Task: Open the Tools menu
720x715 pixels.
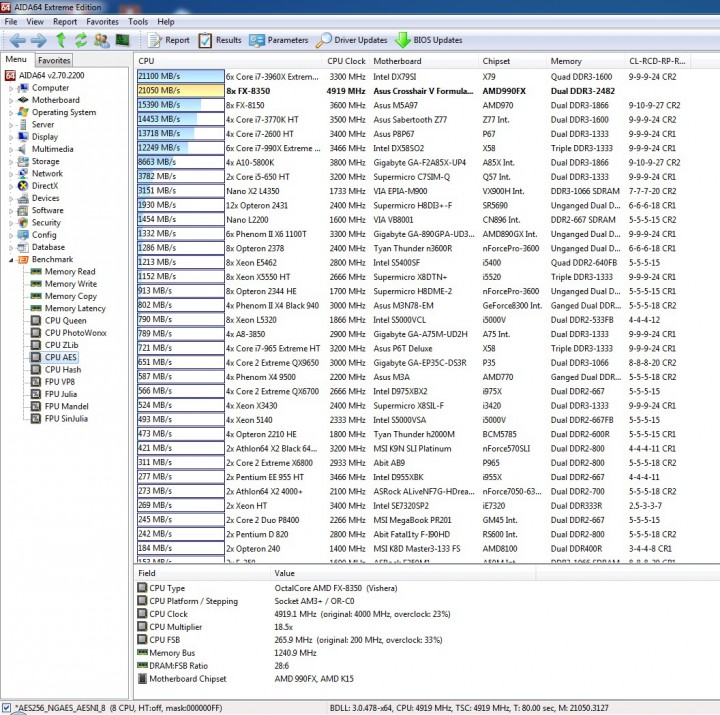Action: [x=138, y=22]
